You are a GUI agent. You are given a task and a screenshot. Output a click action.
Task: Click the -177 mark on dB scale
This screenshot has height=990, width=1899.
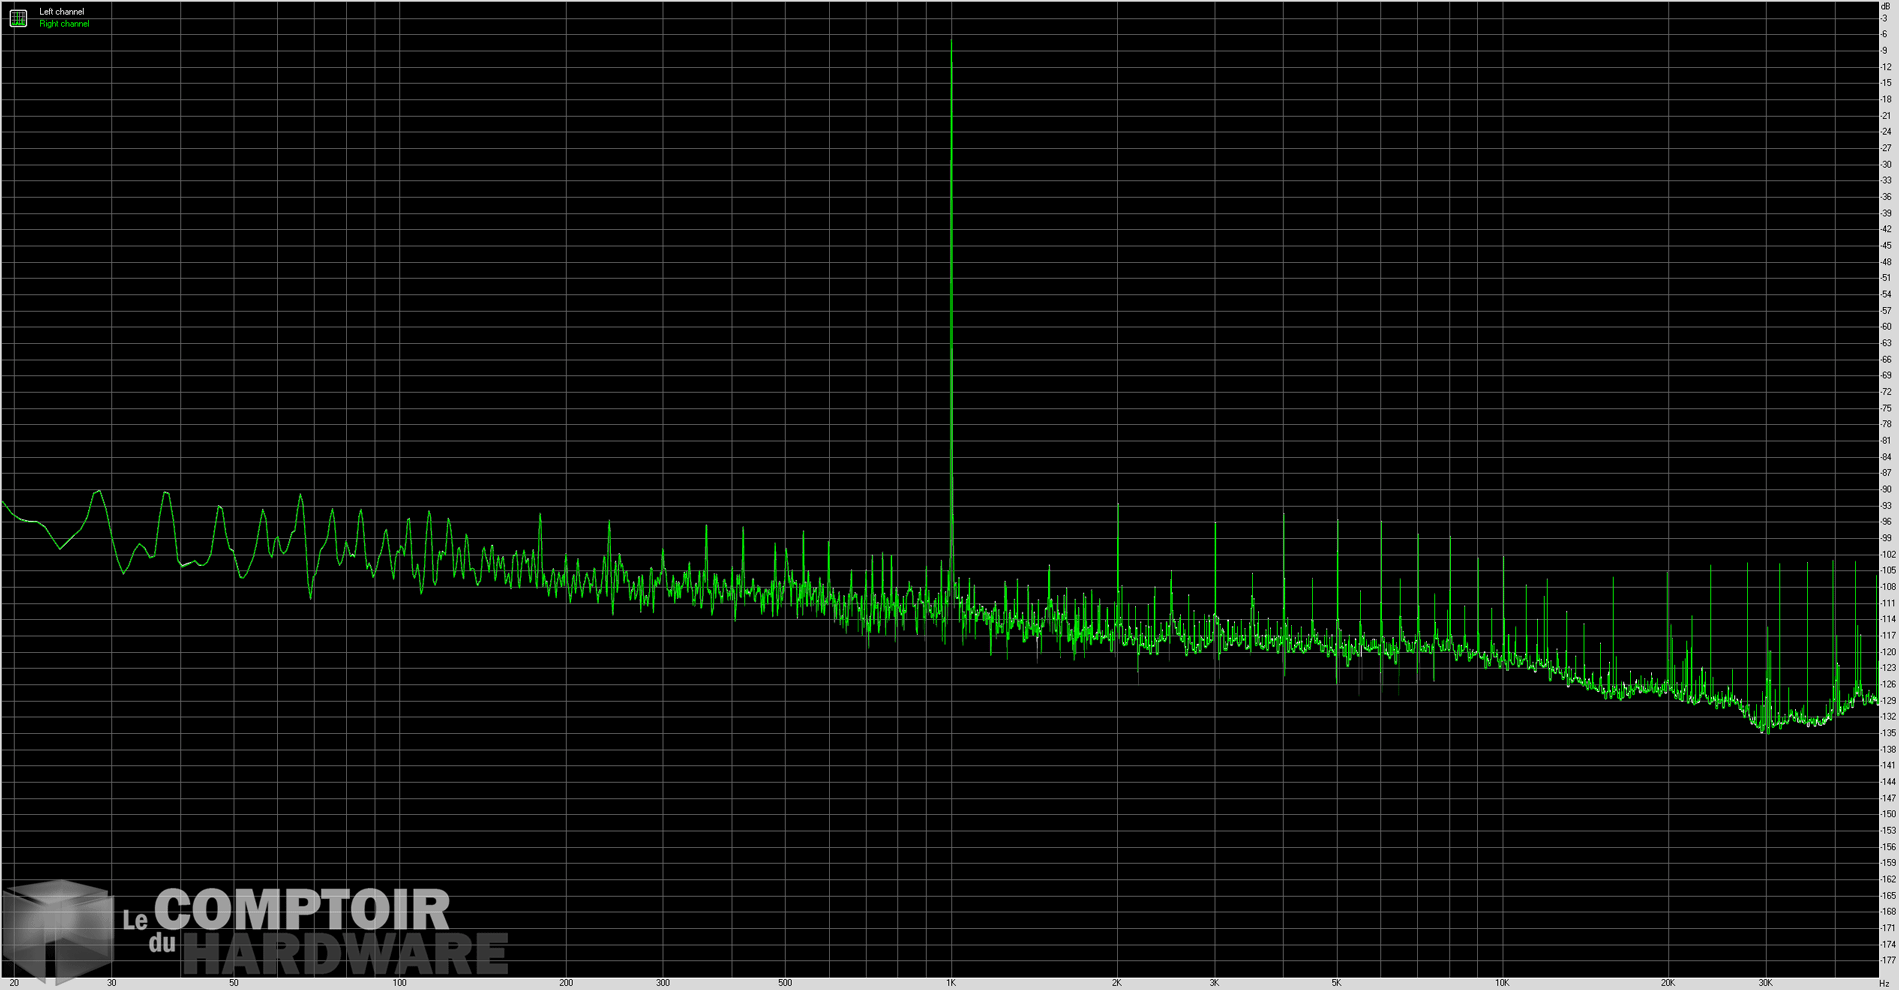[x=1886, y=960]
